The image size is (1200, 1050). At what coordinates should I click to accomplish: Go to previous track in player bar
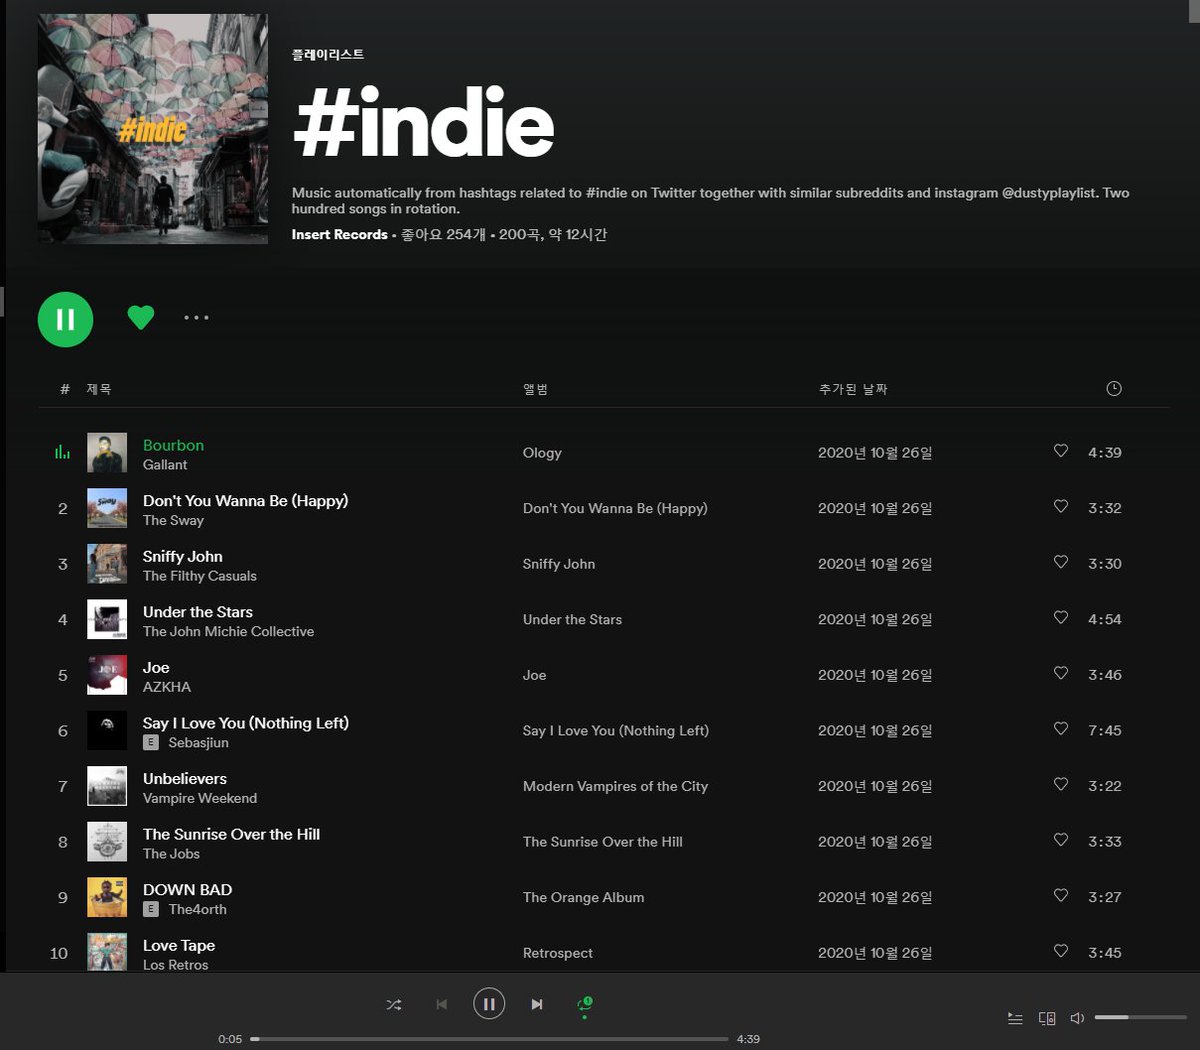click(442, 1004)
